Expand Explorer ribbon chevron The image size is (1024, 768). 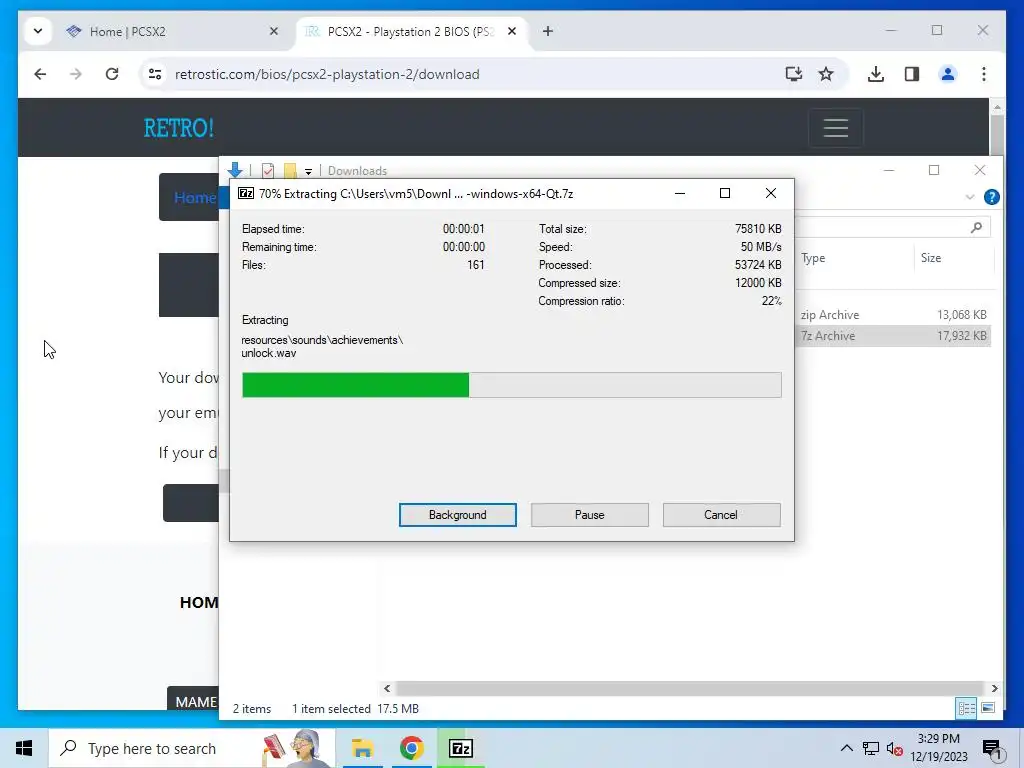click(x=970, y=197)
